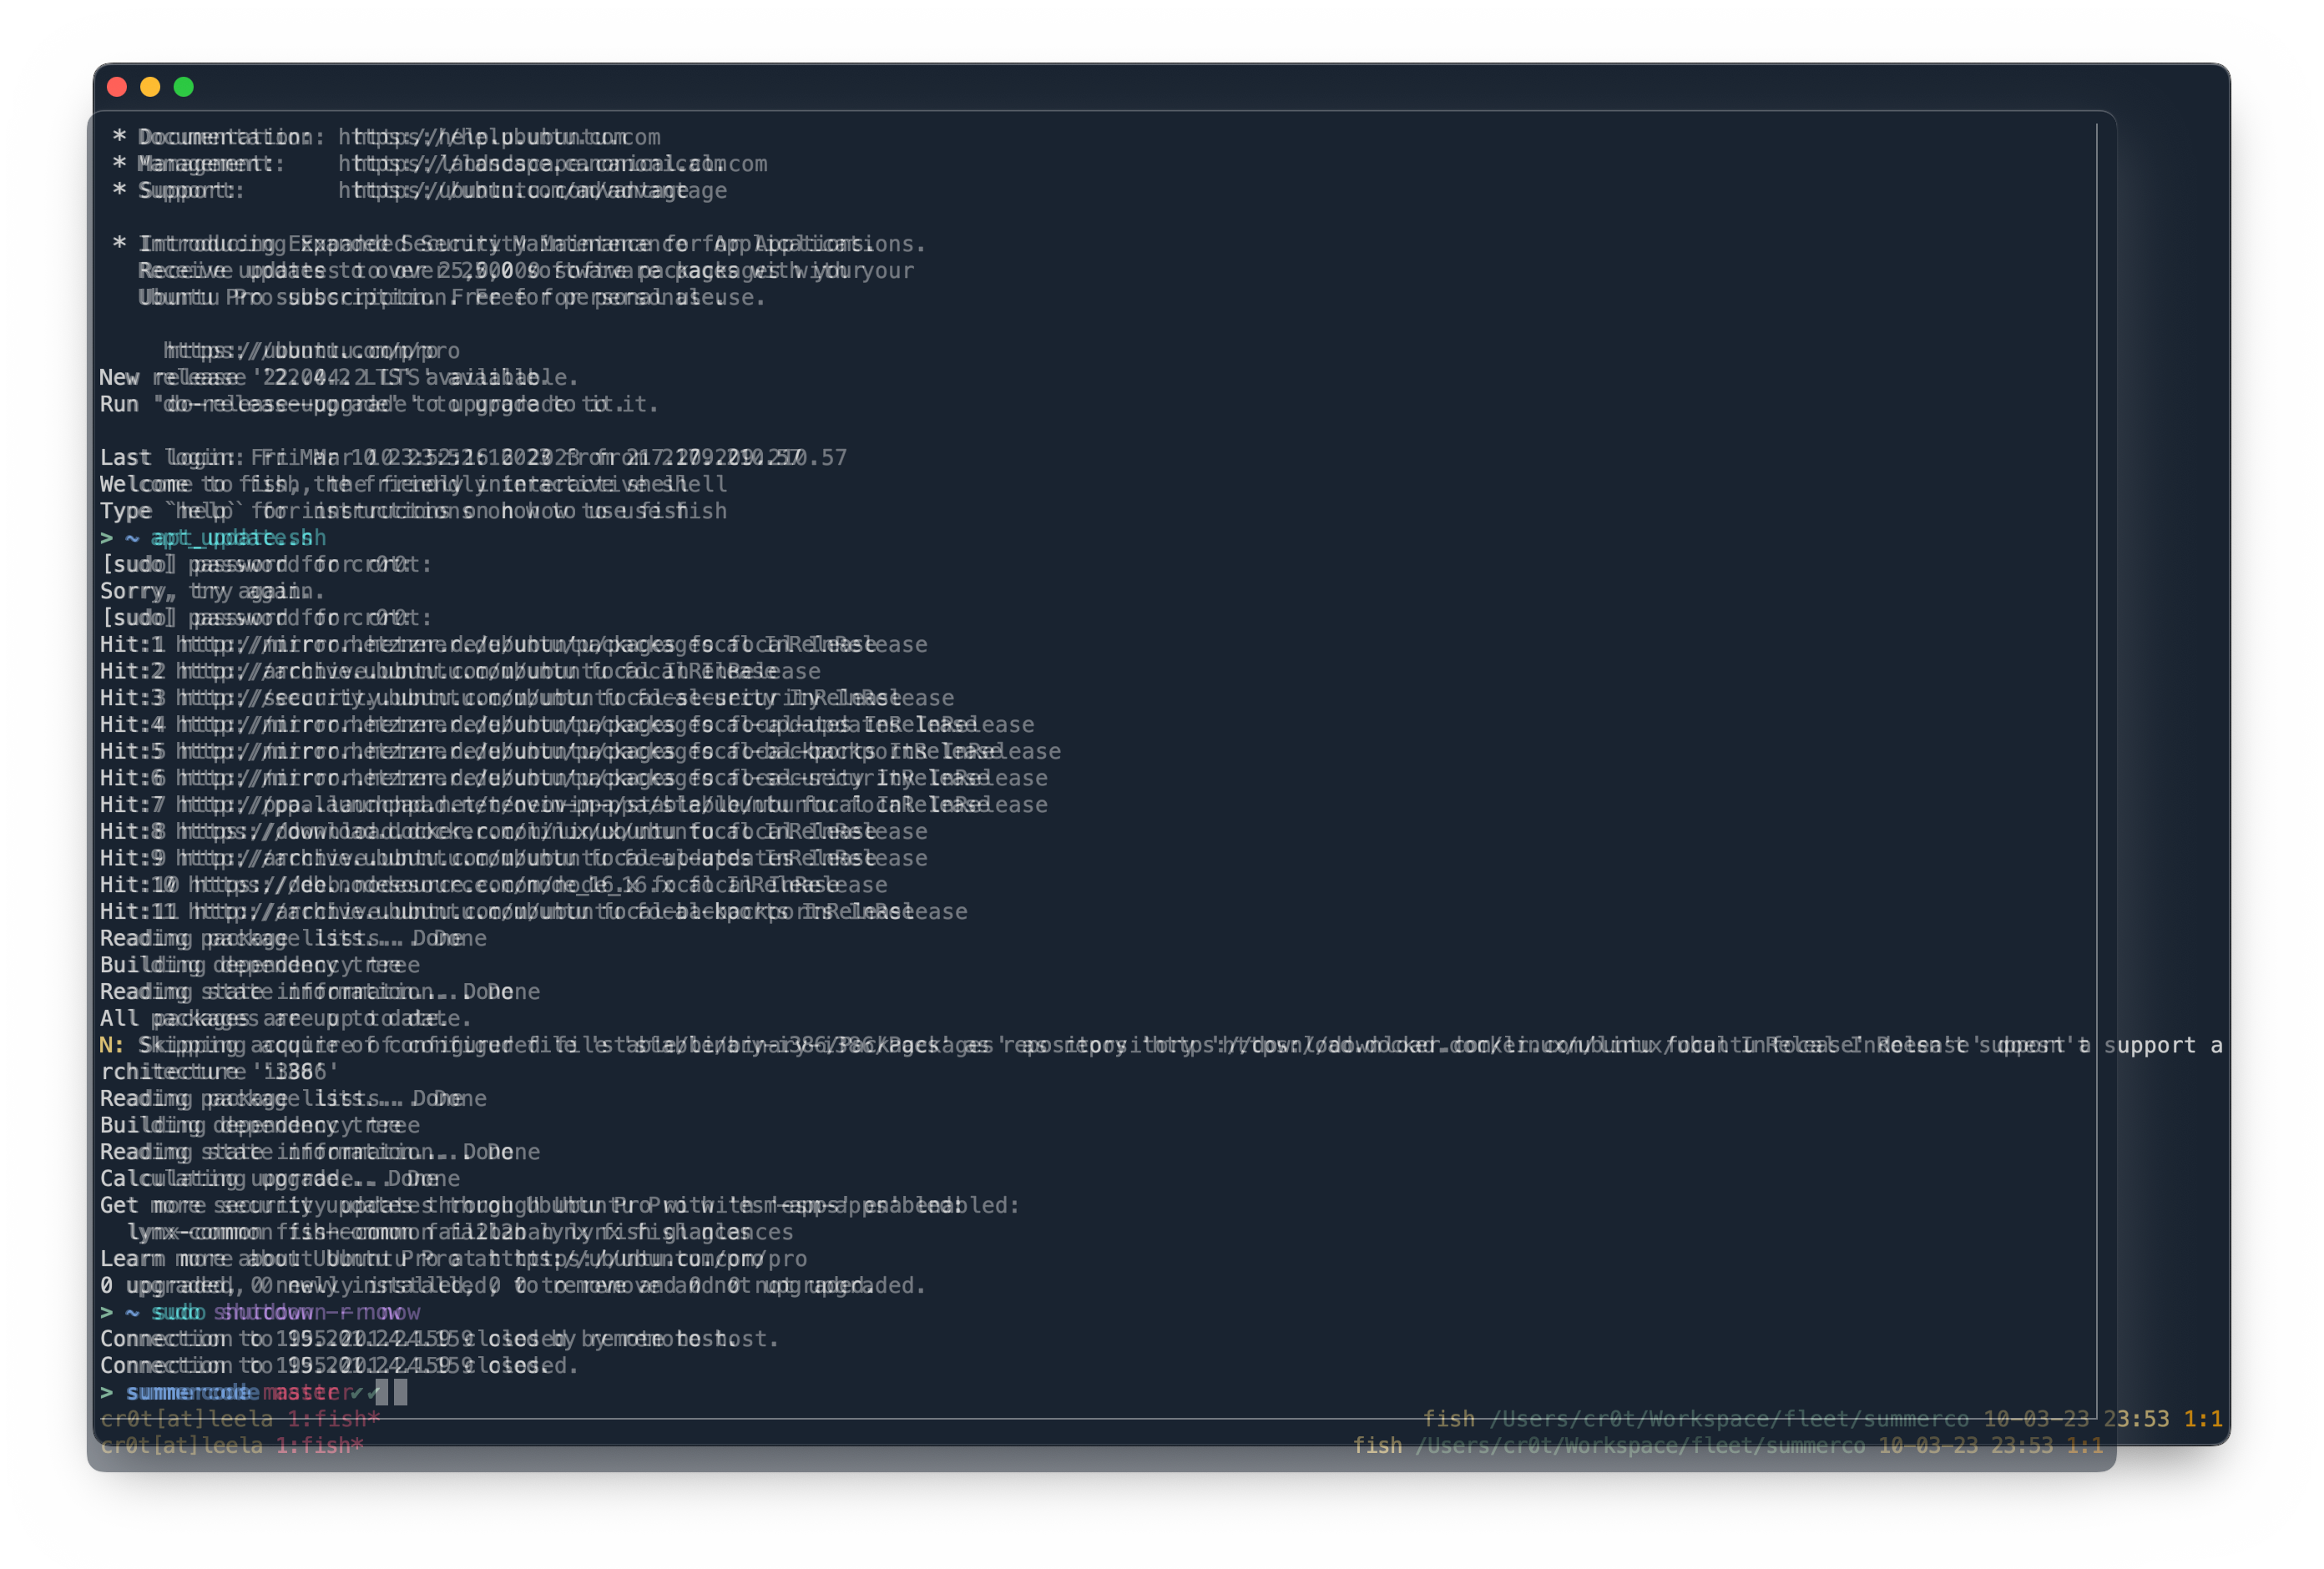The width and height of the screenshot is (2324, 1569).
Task: Open the https://help.ubuntu.com link
Action: pos(500,137)
